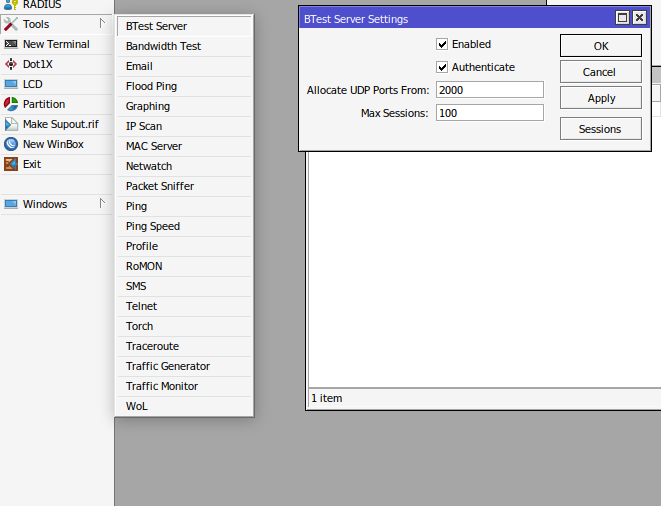Click the Partition icon
This screenshot has width=661, height=506.
(11, 104)
